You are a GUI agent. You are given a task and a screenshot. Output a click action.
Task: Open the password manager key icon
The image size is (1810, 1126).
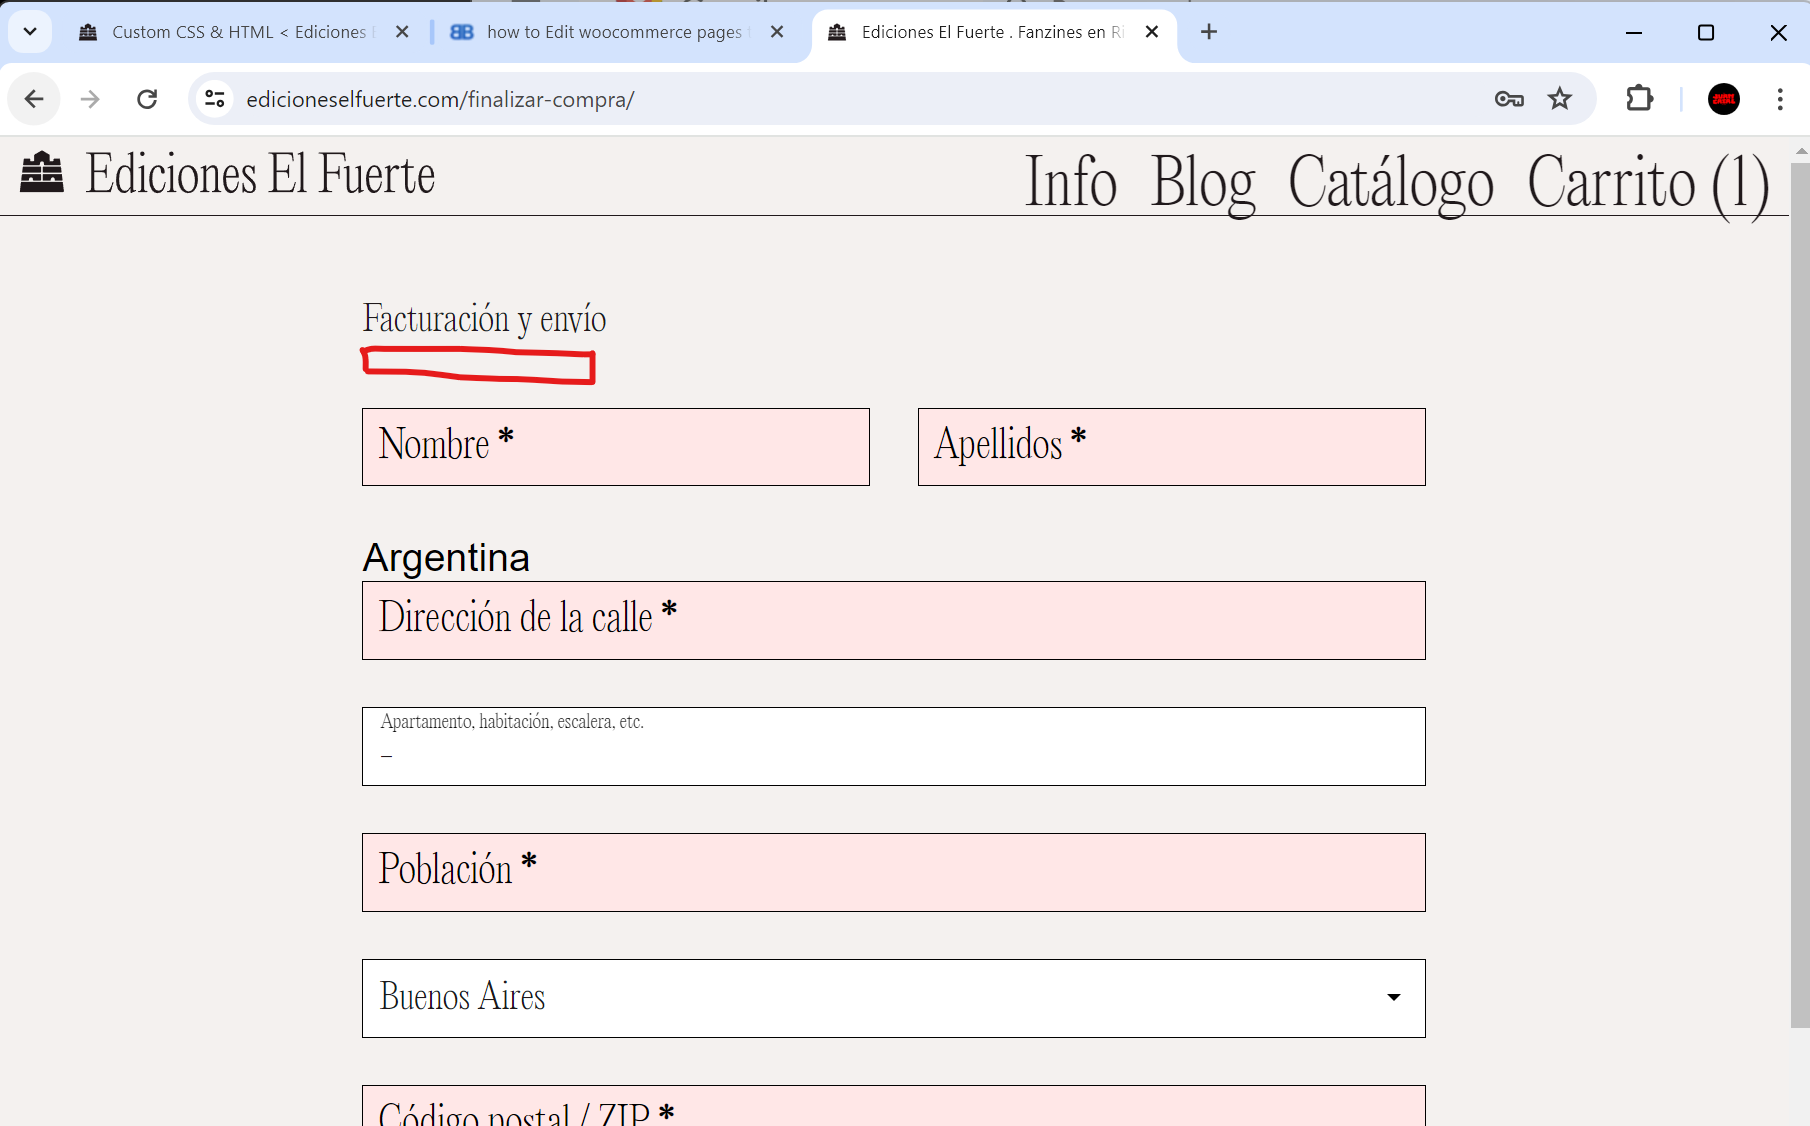[x=1510, y=99]
